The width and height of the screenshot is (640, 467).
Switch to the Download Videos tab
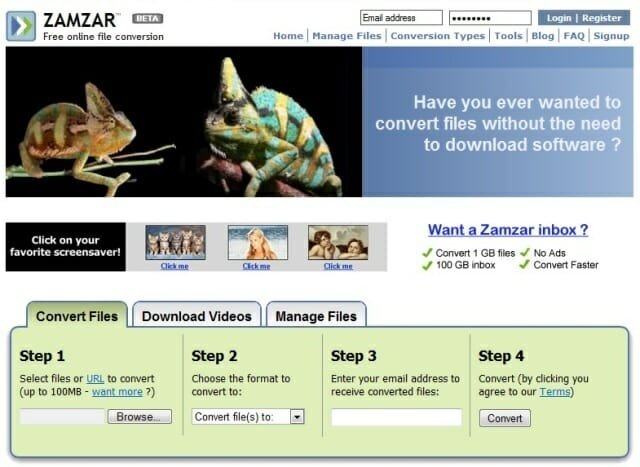coord(197,316)
